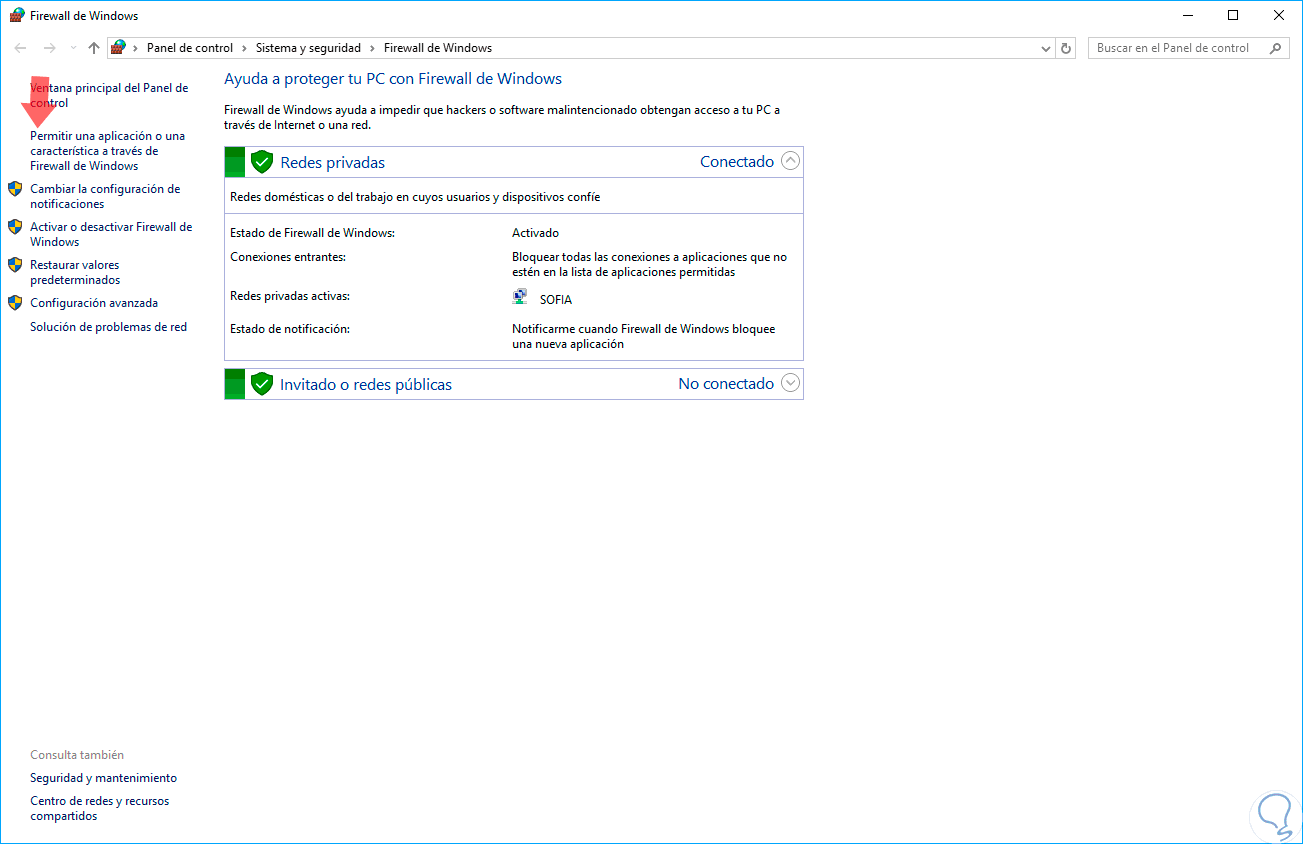Click shield icon beside Configuración avanzada
This screenshot has width=1303, height=844.
coord(15,303)
